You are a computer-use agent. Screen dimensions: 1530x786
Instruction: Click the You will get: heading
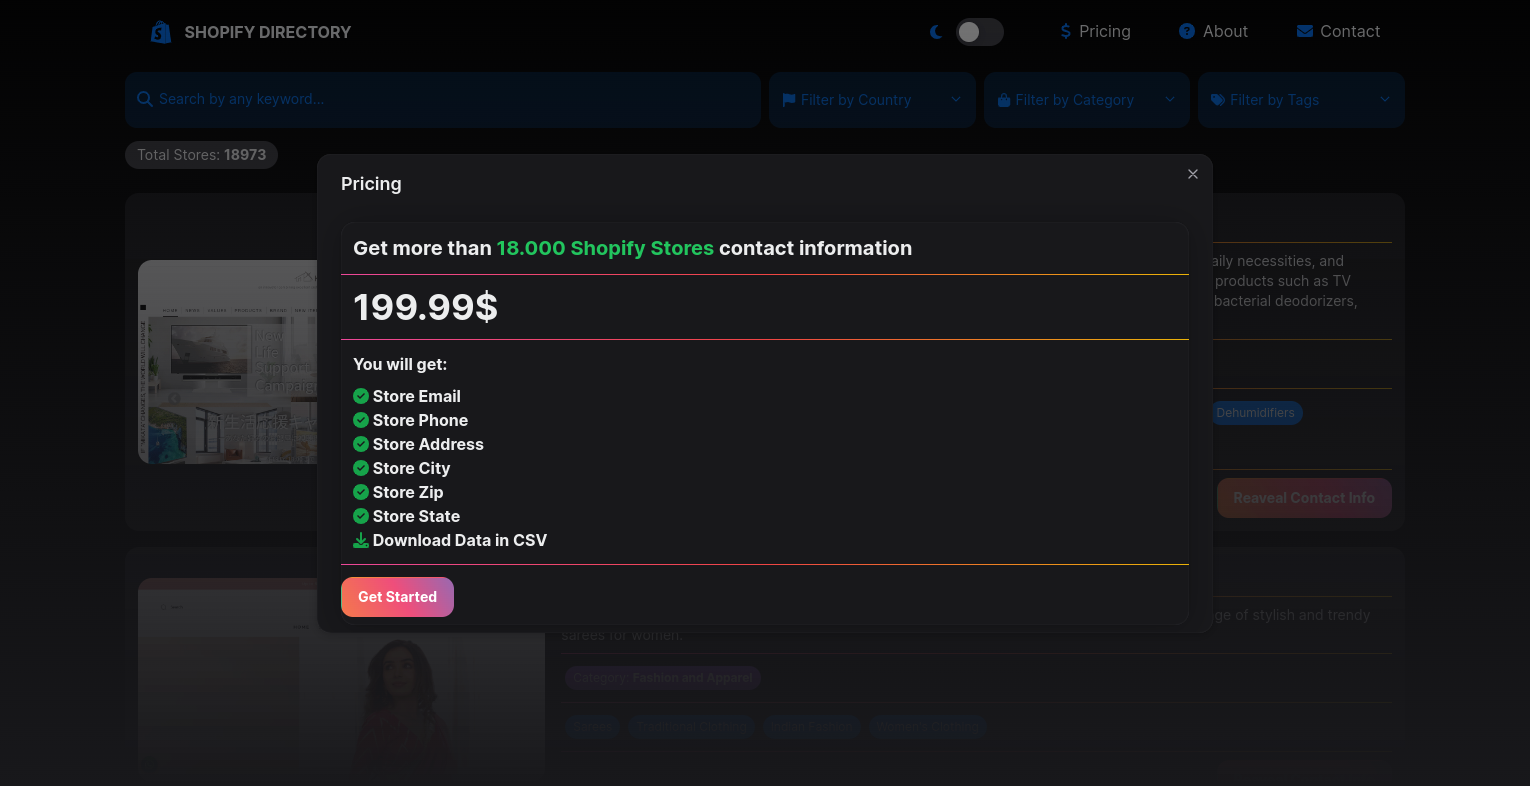pos(400,364)
